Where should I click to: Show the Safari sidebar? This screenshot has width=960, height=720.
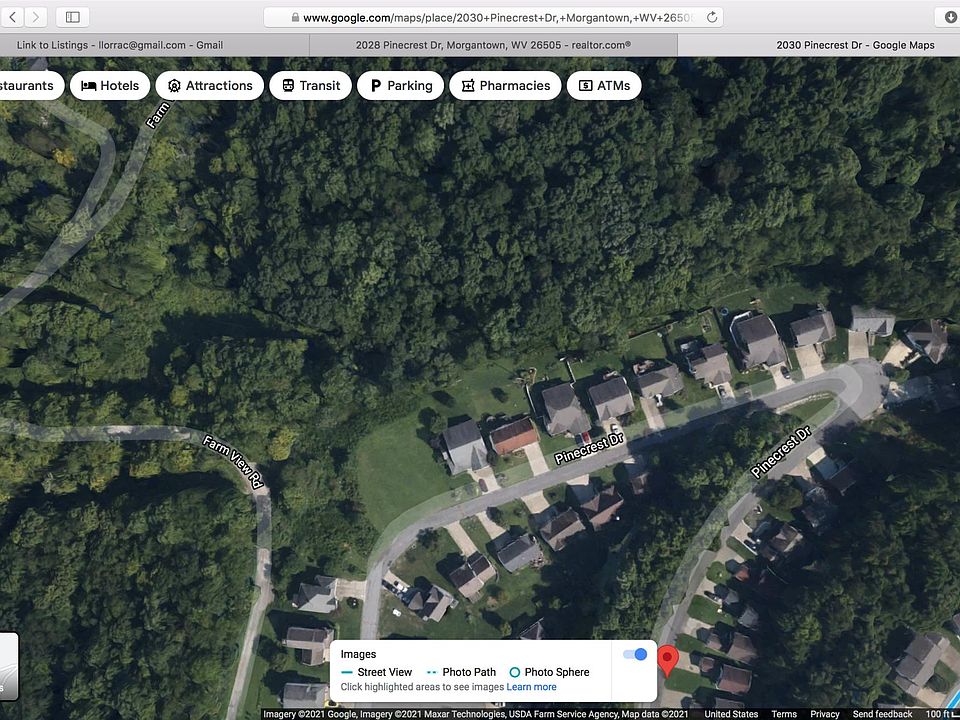(73, 17)
